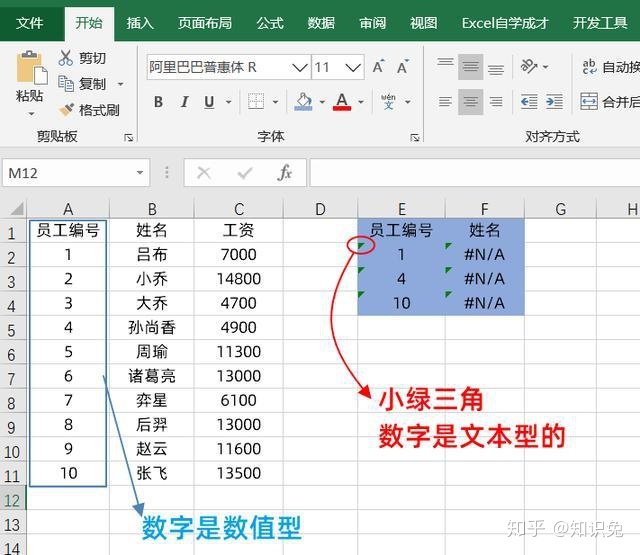The width and height of the screenshot is (640, 555).
Task: Toggle horizontal center align
Action: tap(471, 101)
